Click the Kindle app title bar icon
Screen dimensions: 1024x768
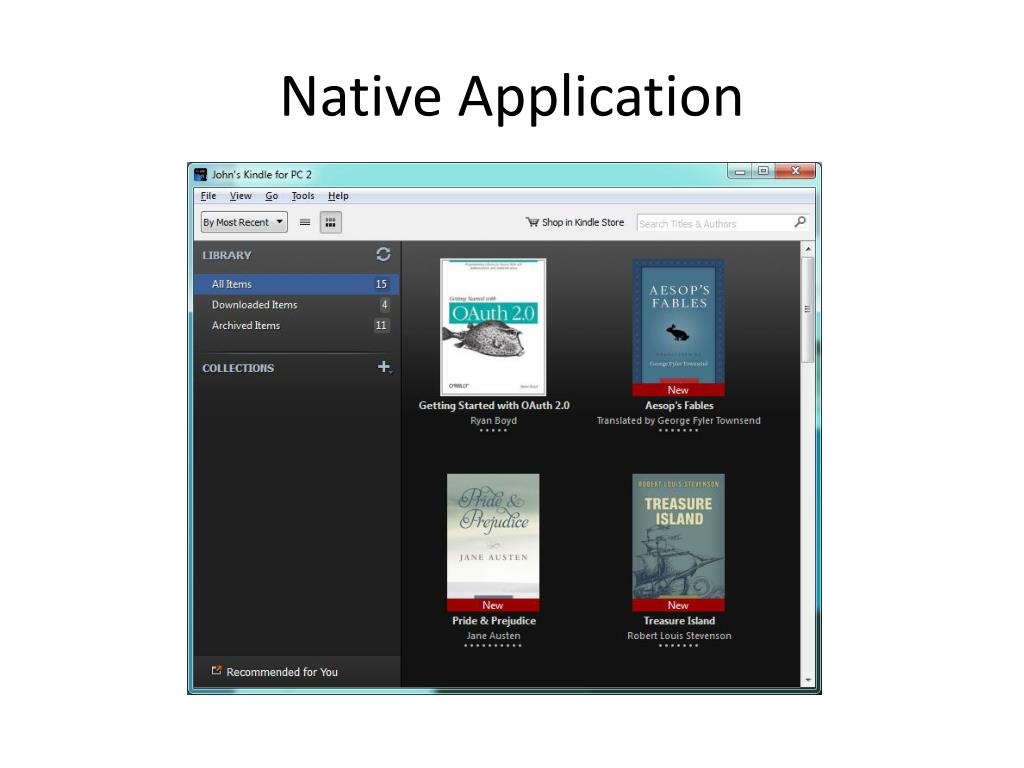coord(200,174)
